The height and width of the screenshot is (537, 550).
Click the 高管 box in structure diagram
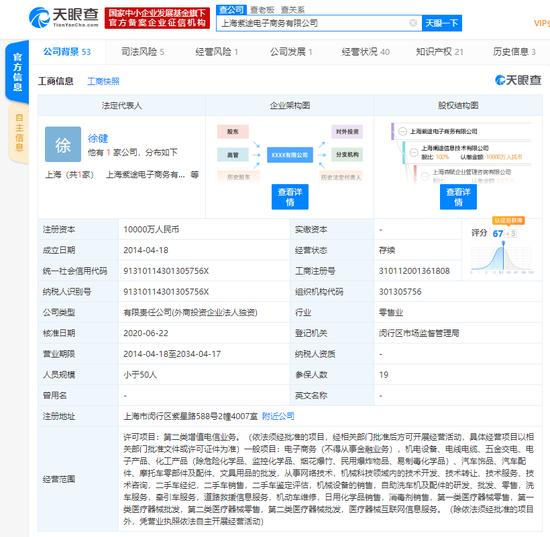pos(233,155)
